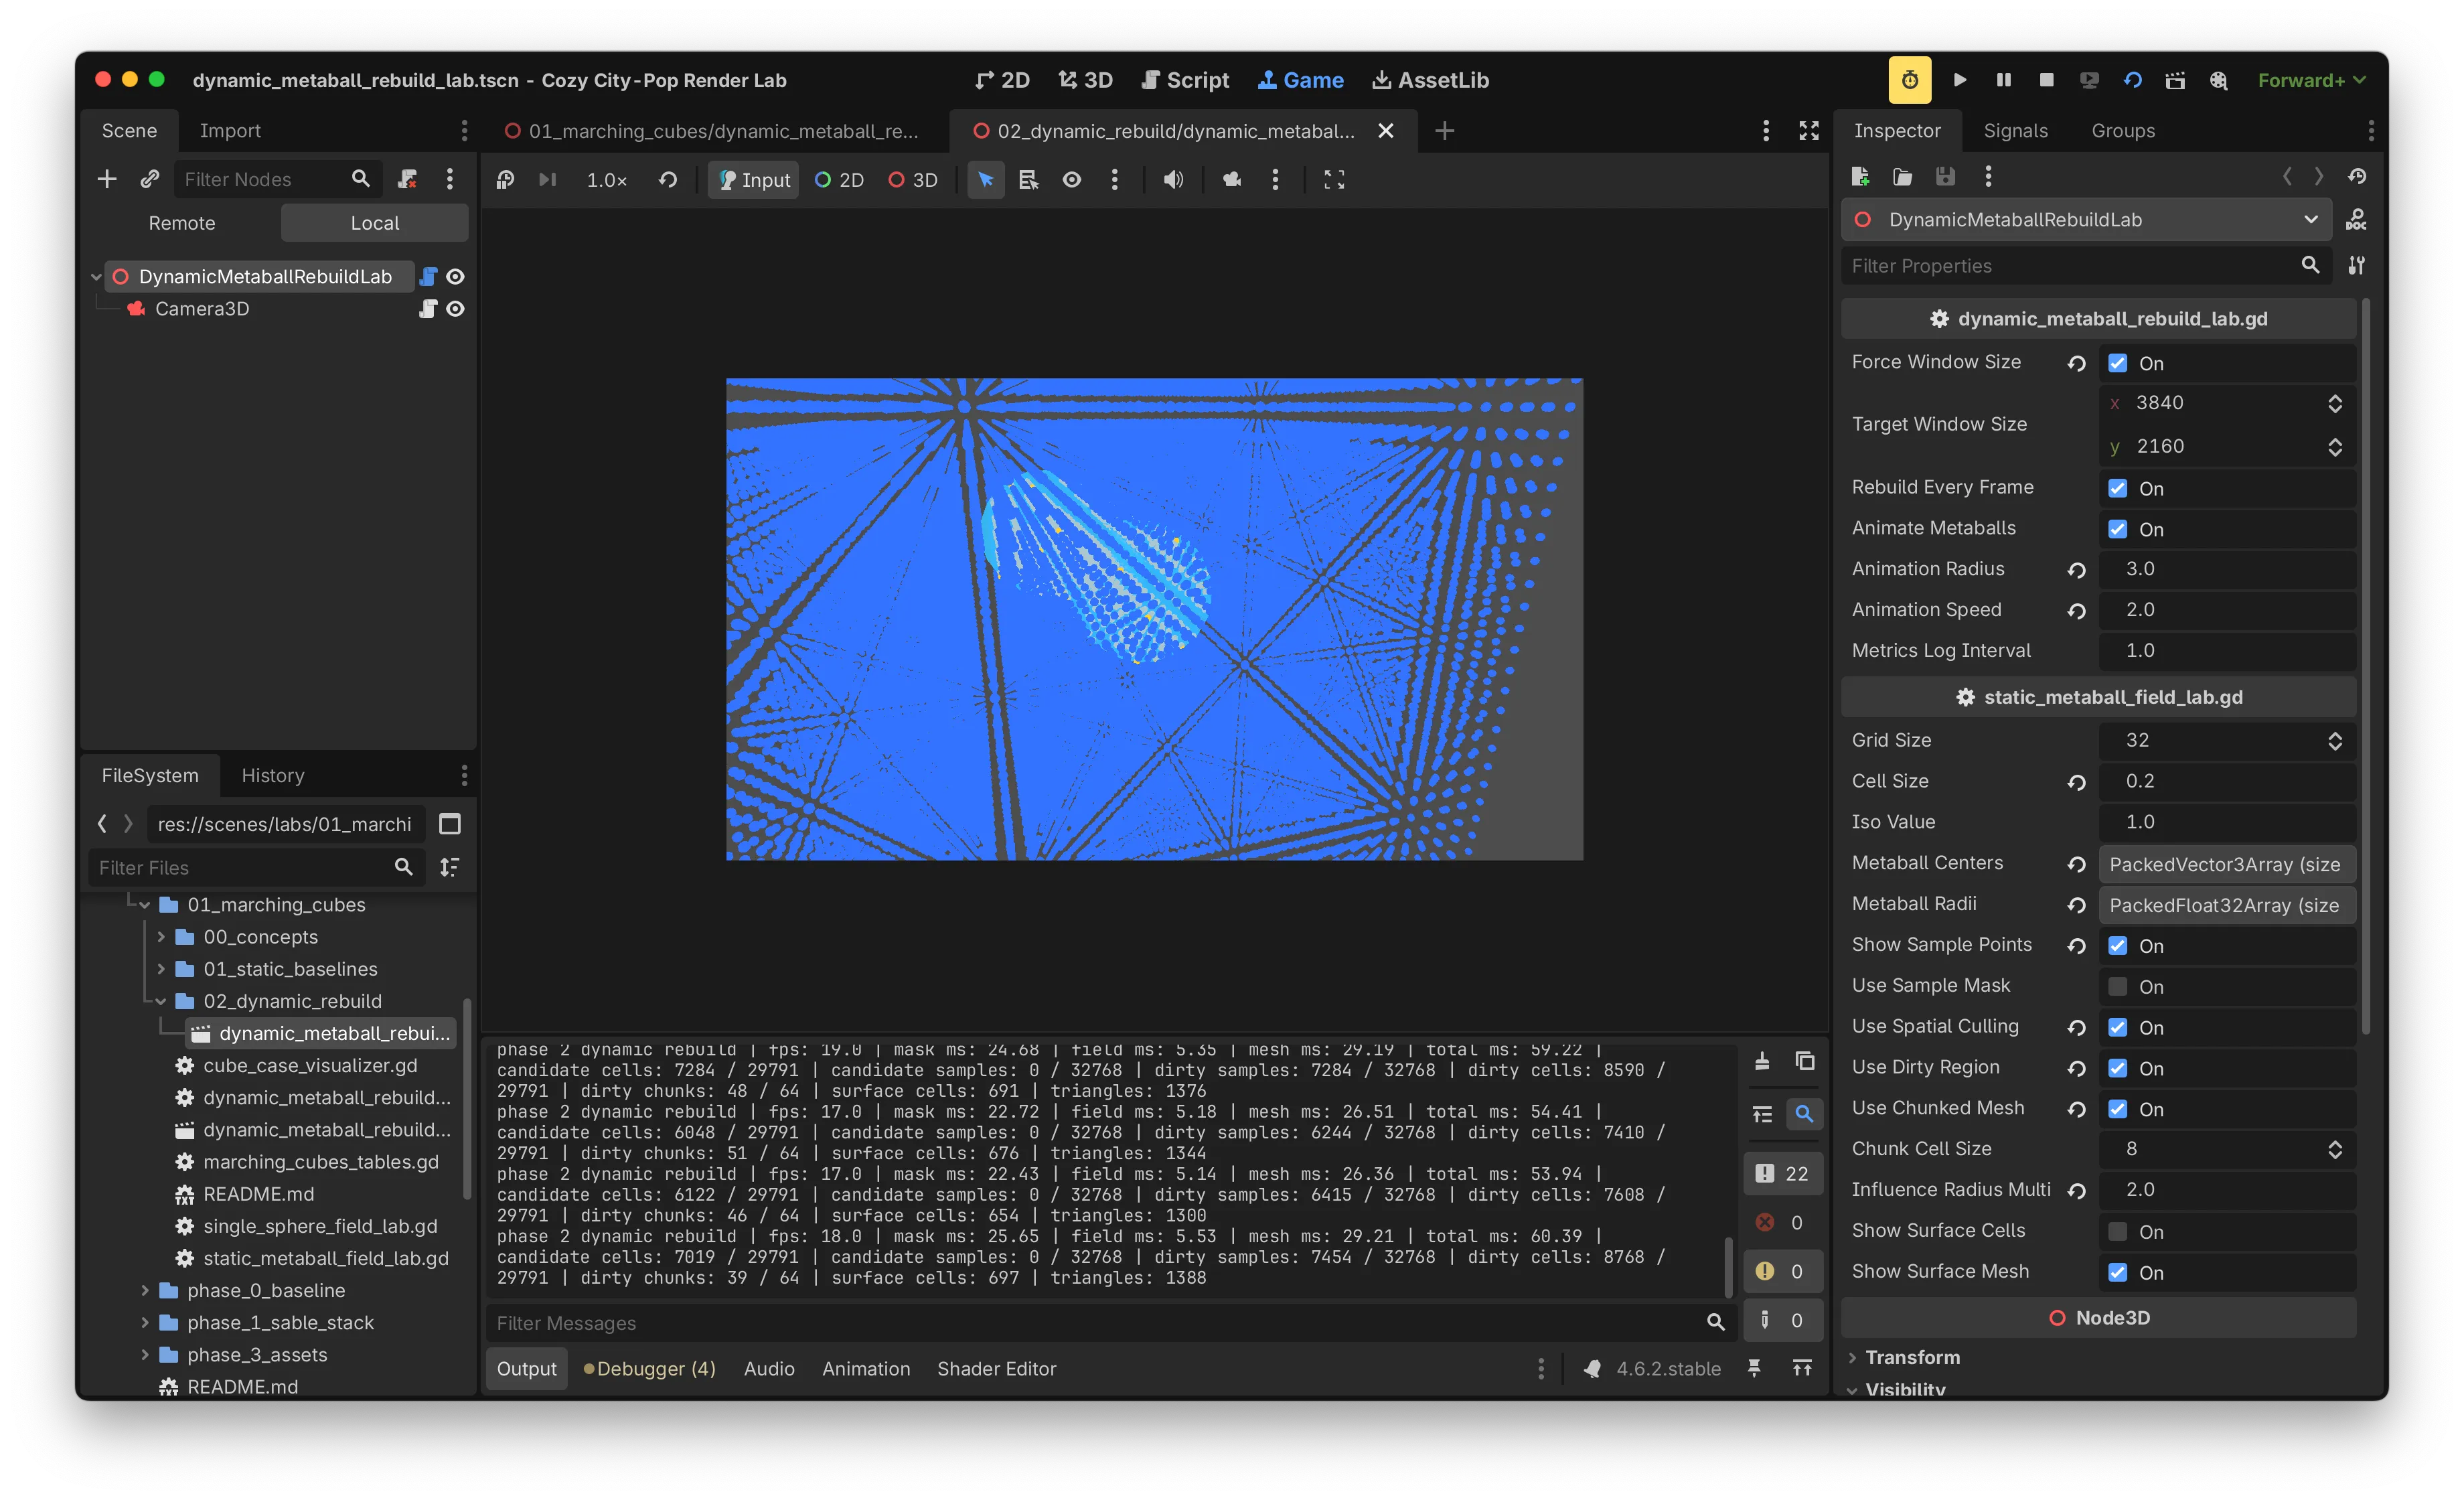
Task: Click the suspend embedded game icon
Action: coord(505,180)
